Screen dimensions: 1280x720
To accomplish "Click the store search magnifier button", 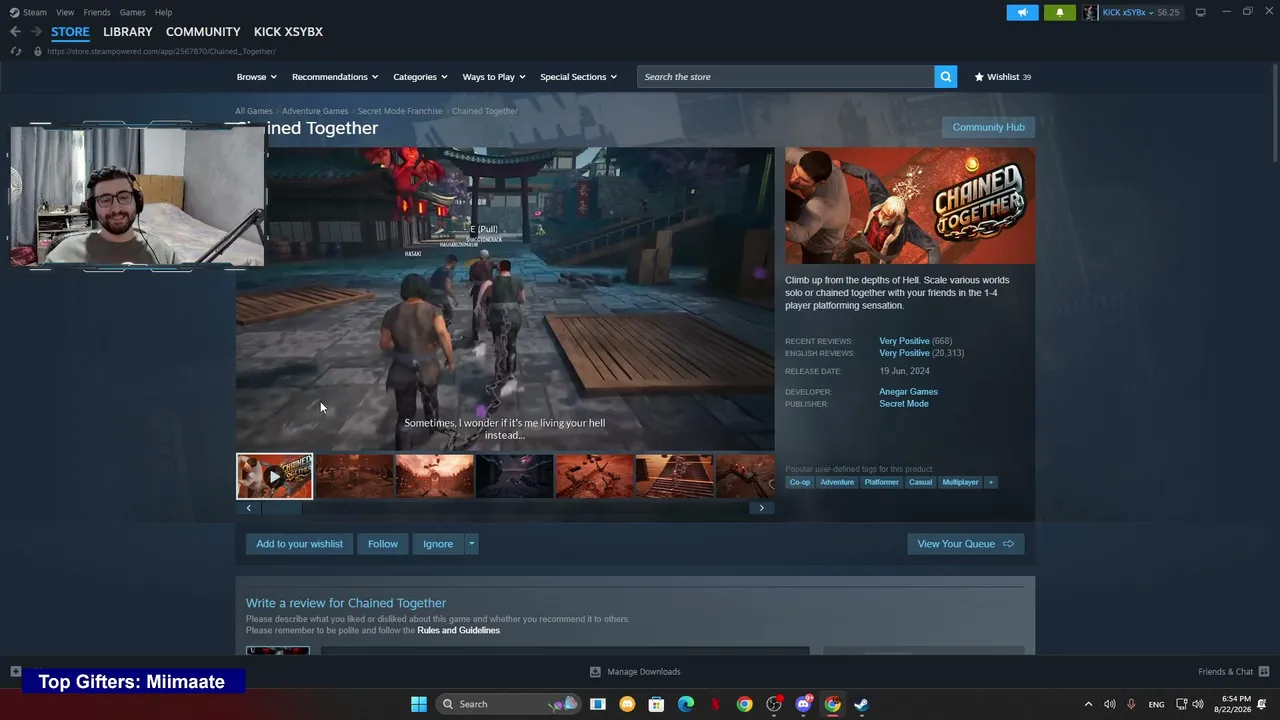I will click(945, 77).
